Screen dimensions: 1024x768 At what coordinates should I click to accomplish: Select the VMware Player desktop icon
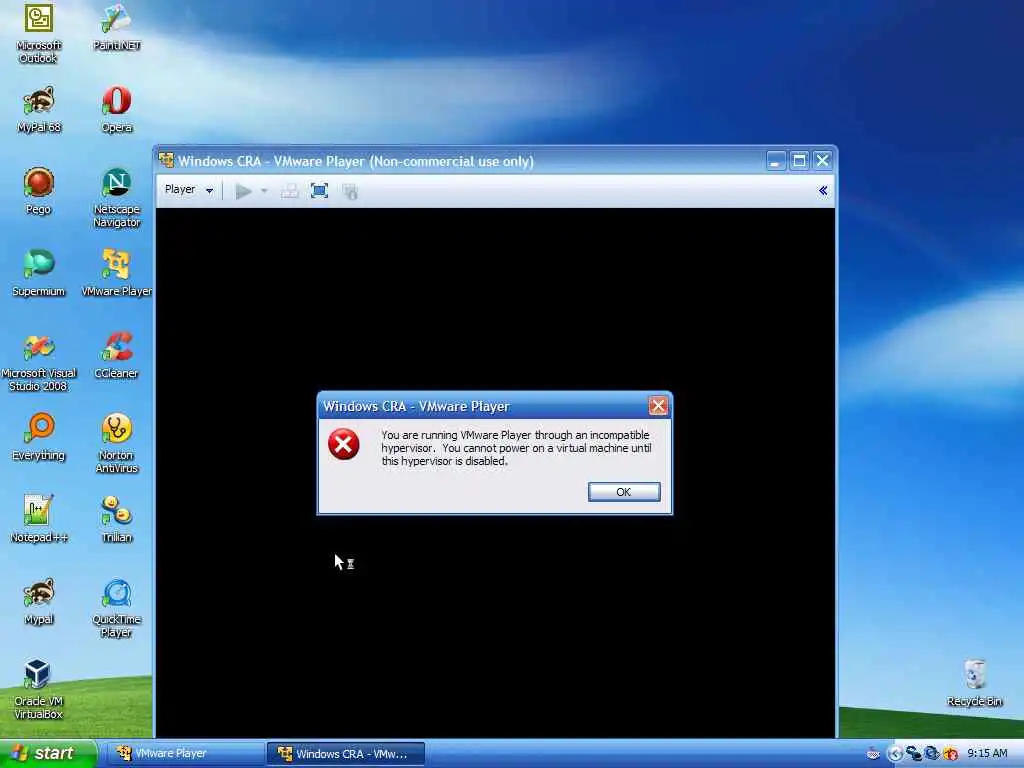pyautogui.click(x=116, y=273)
